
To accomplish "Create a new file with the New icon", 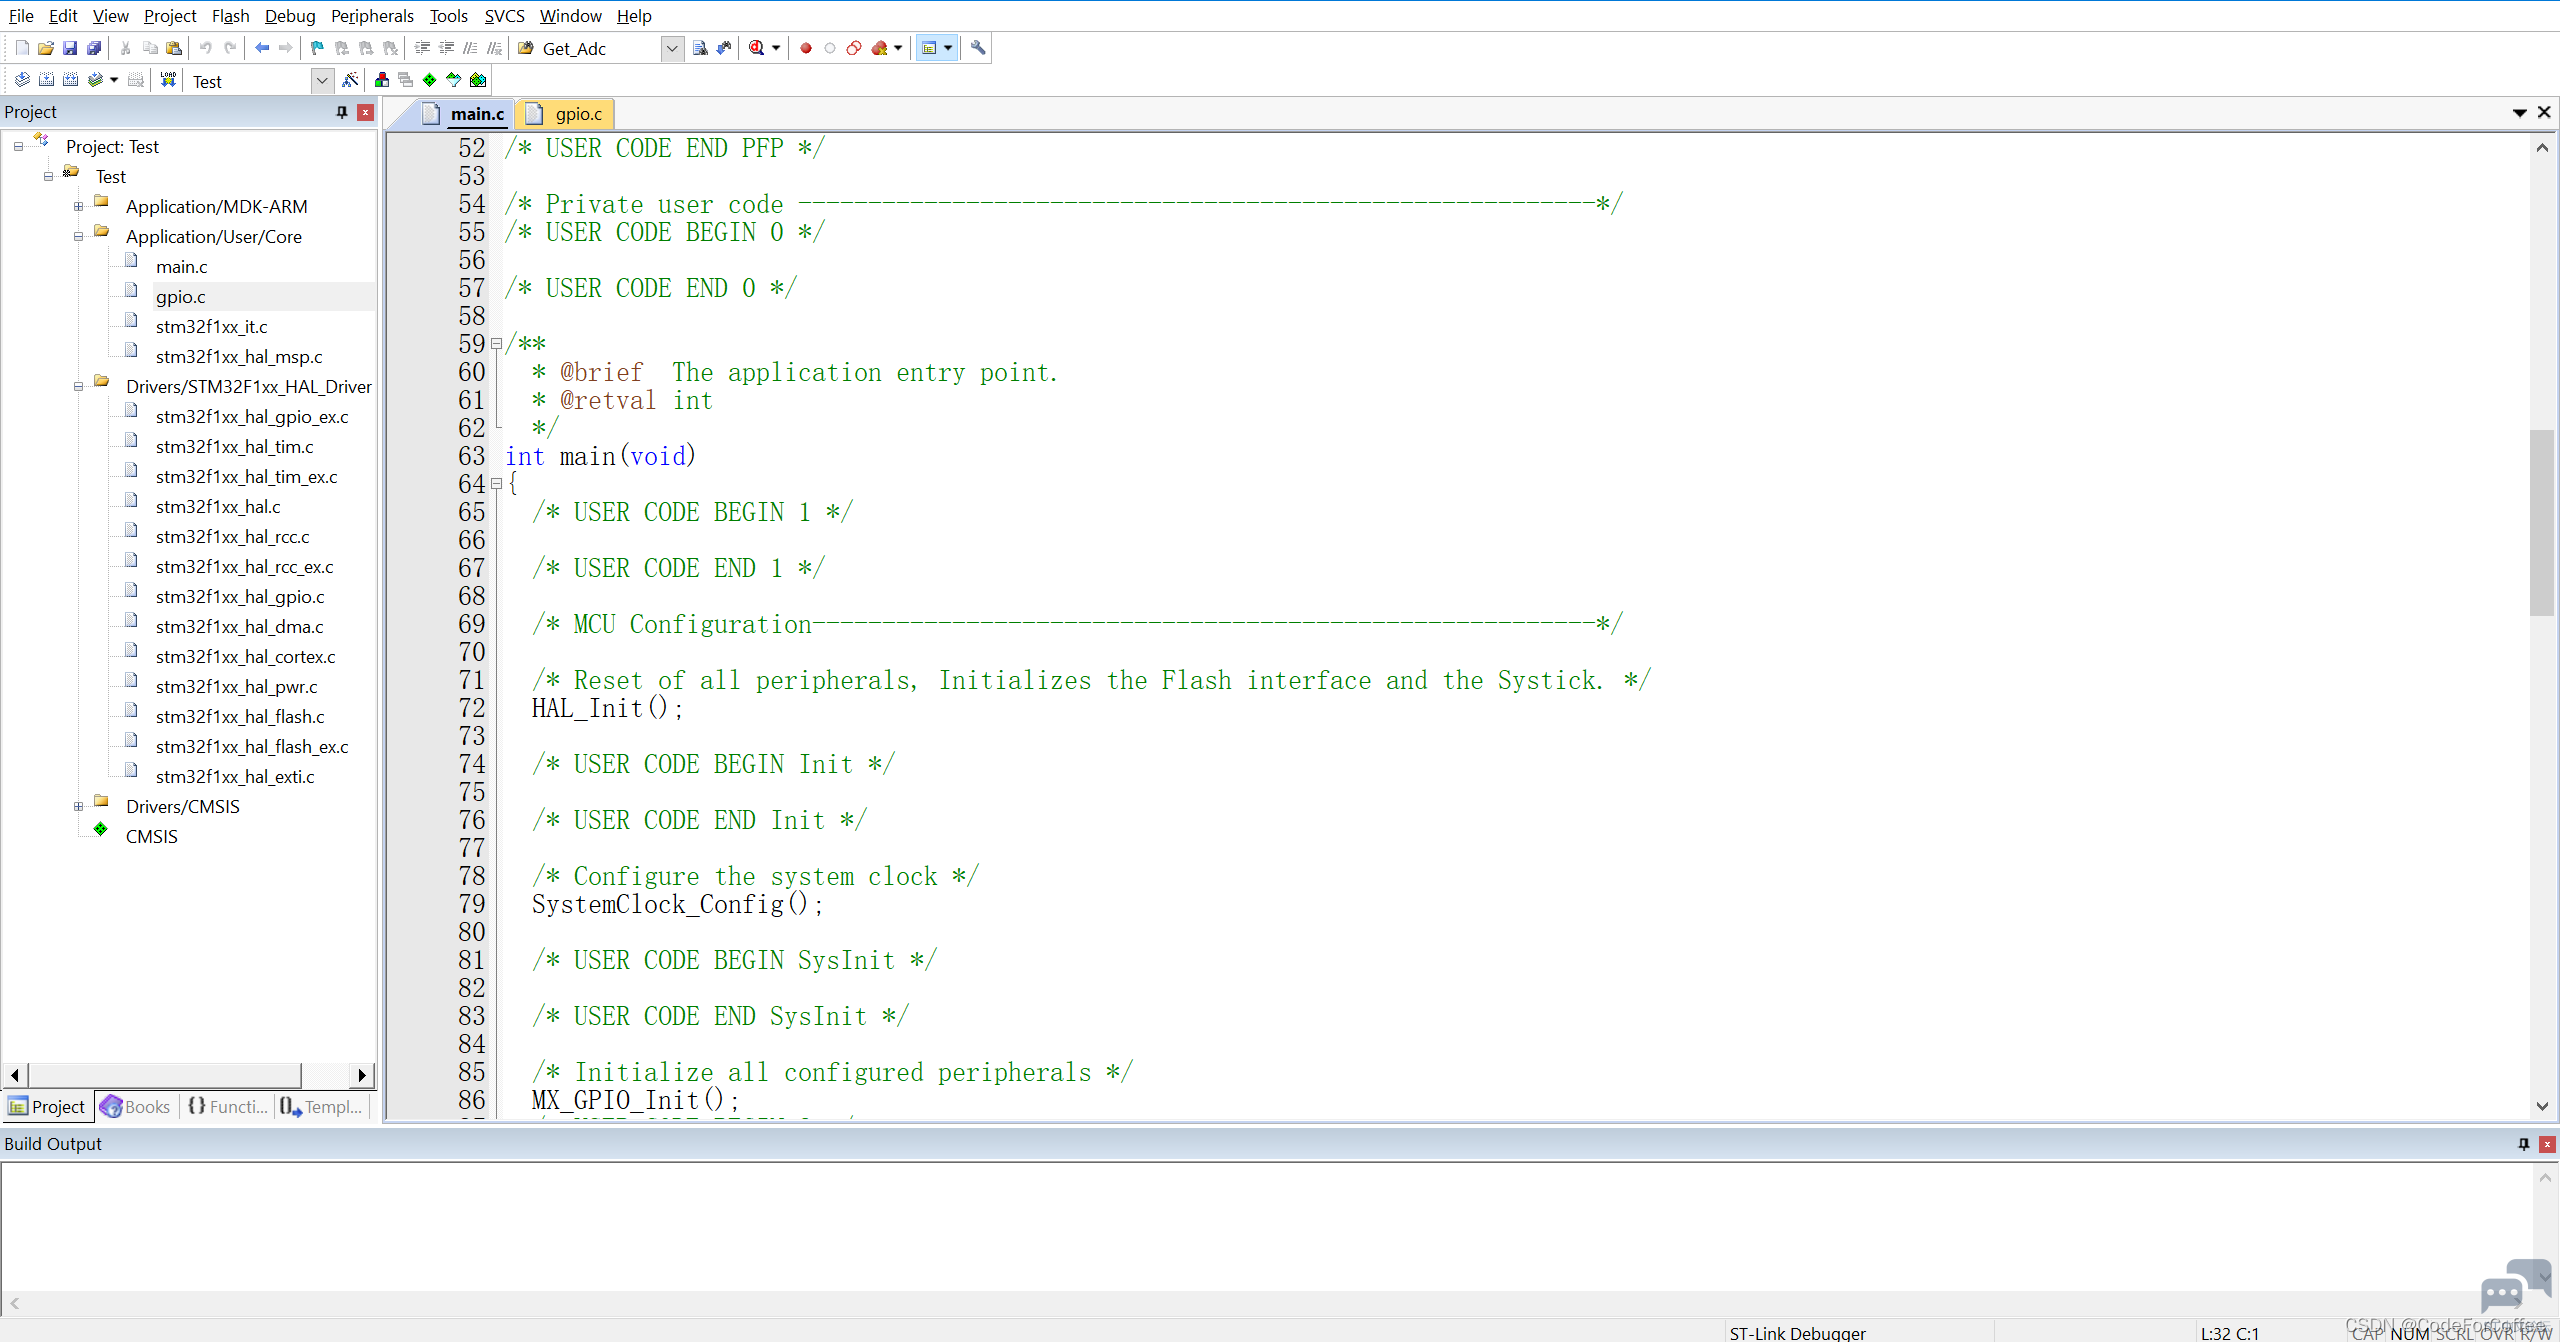I will pos(22,48).
